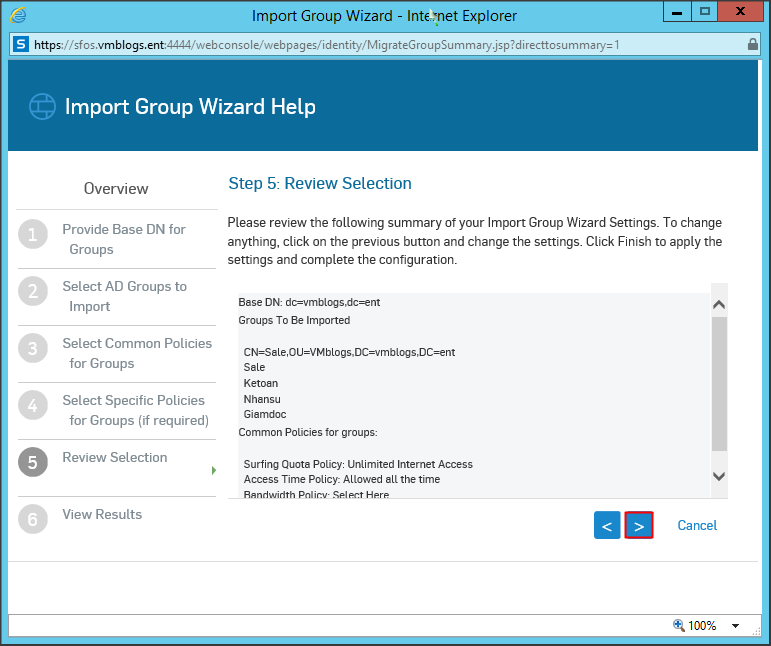Click the summary box scrollbar thumb

719,383
